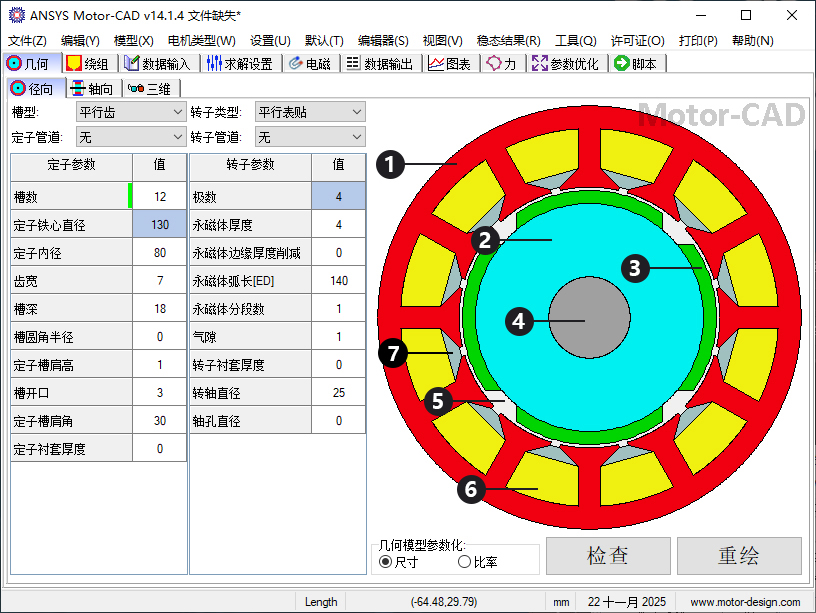The image size is (816, 613).
Task: Open the 脚本 script tab
Action: (636, 63)
